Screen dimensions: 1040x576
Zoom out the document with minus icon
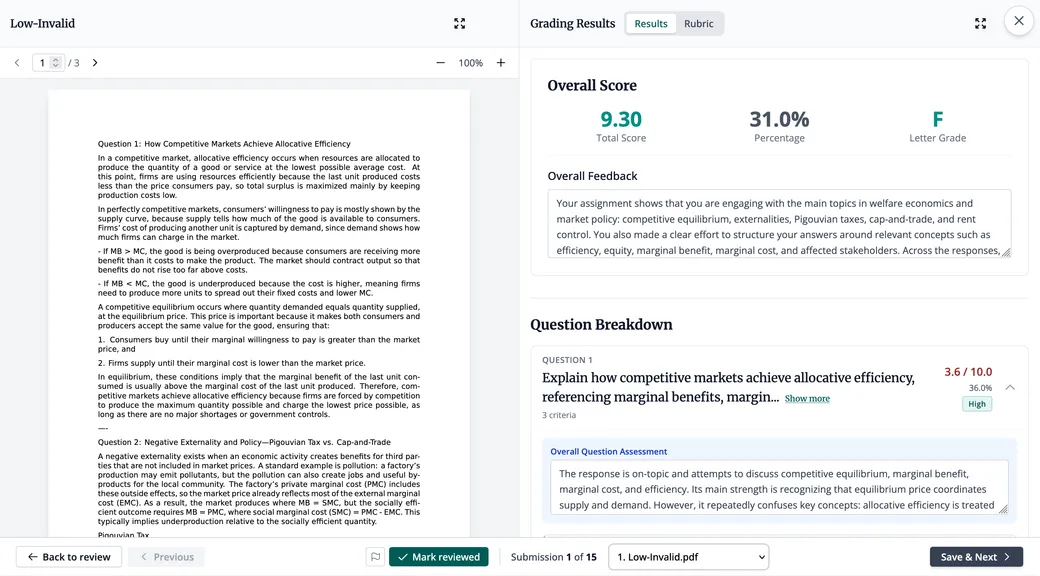pos(440,63)
